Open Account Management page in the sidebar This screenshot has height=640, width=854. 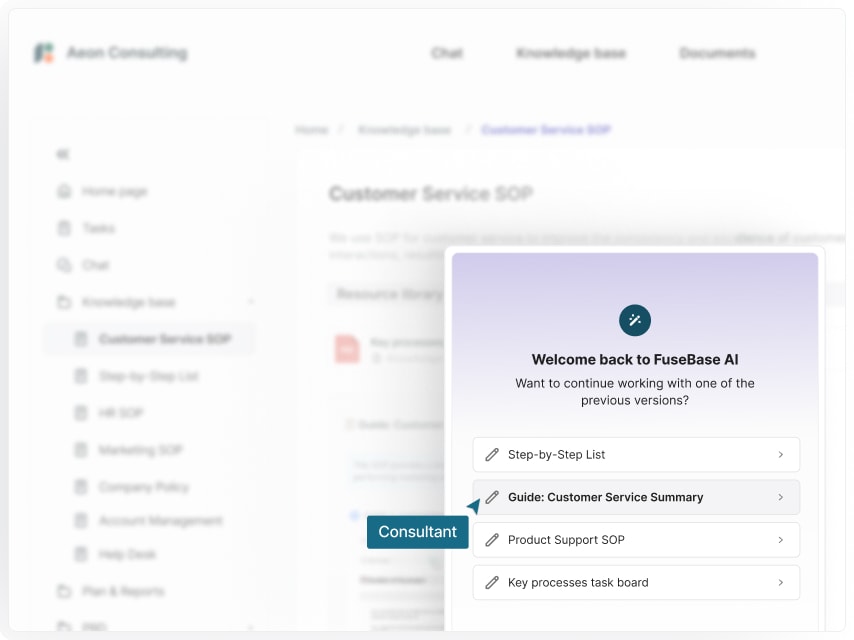point(161,521)
